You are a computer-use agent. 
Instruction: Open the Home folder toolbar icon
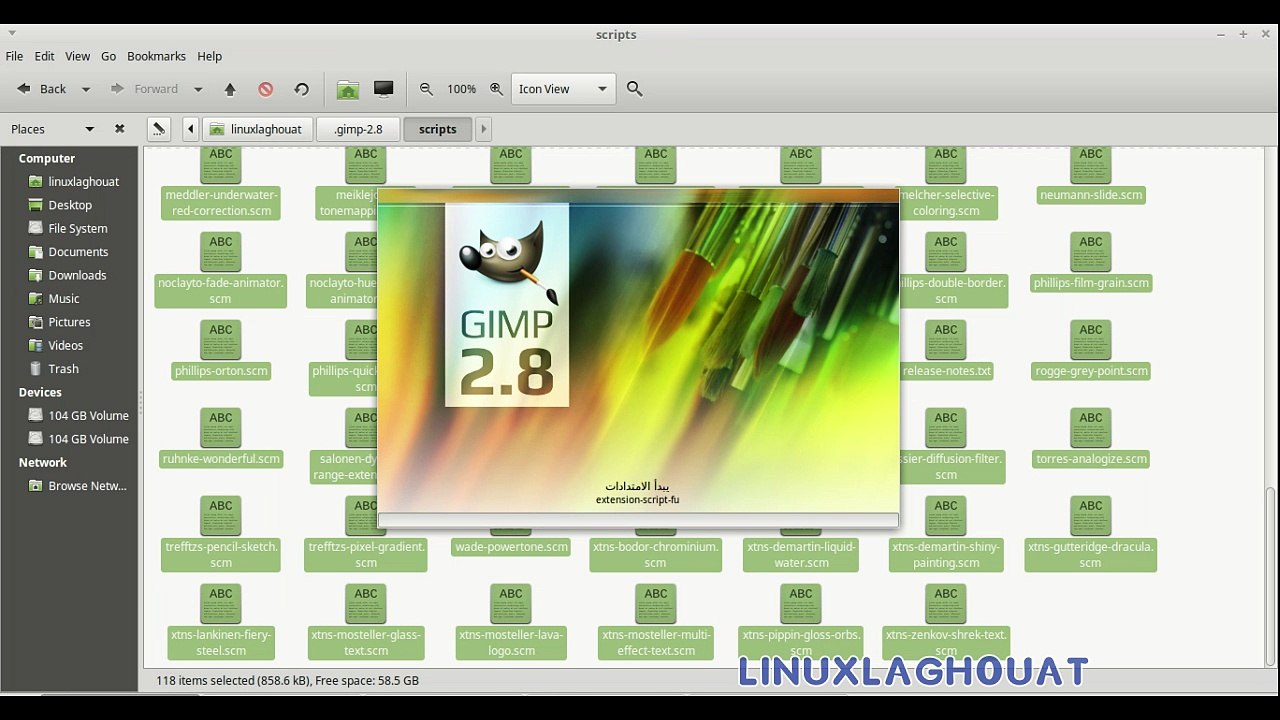[x=347, y=89]
